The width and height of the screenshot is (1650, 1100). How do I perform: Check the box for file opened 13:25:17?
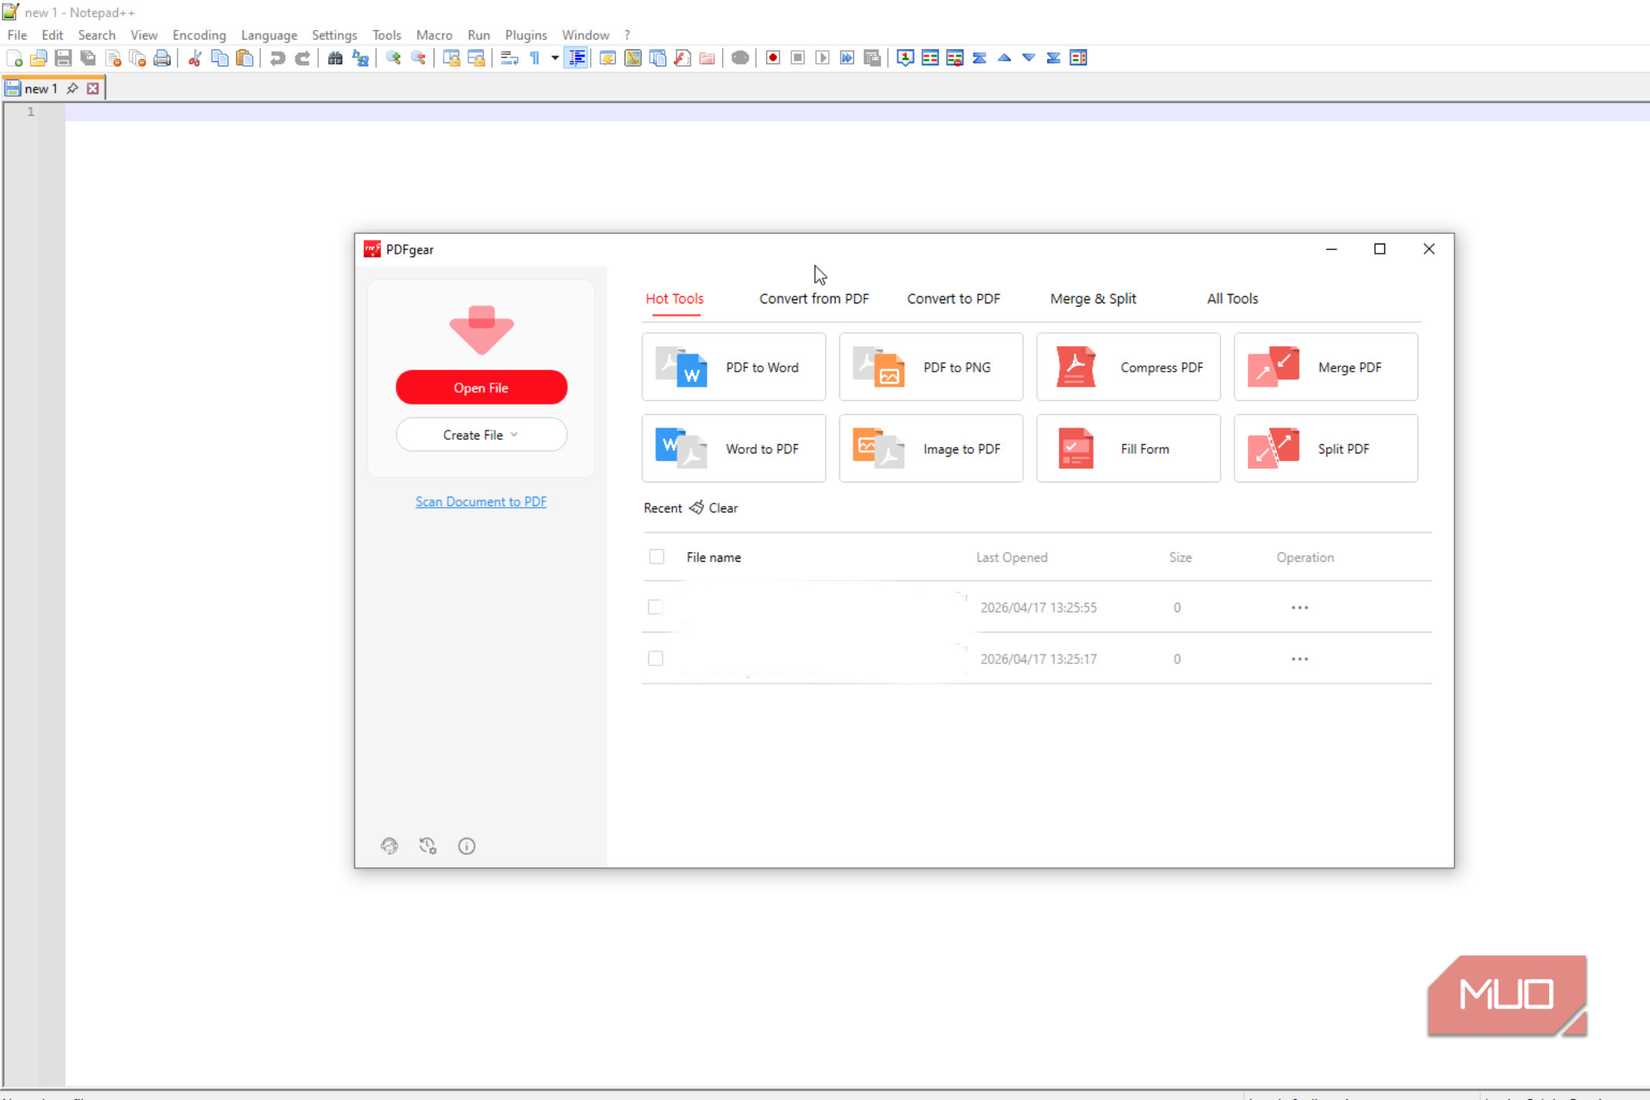(655, 659)
